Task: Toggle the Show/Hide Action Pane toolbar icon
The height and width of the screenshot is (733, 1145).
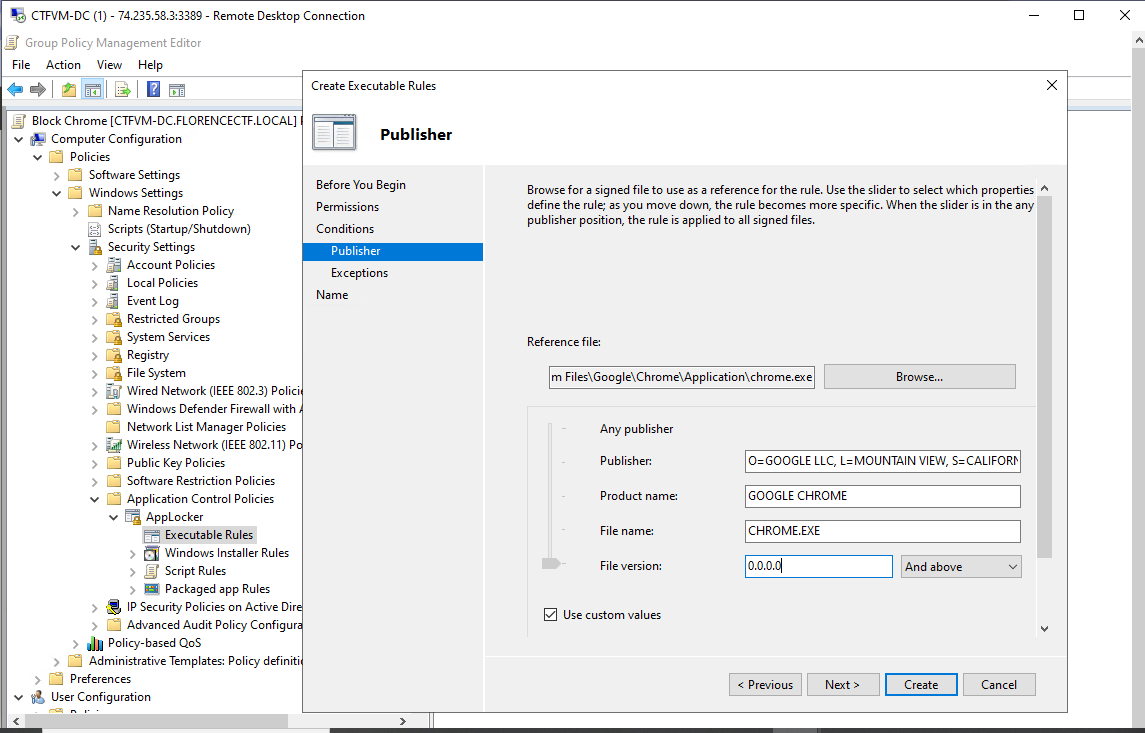Action: pos(177,91)
